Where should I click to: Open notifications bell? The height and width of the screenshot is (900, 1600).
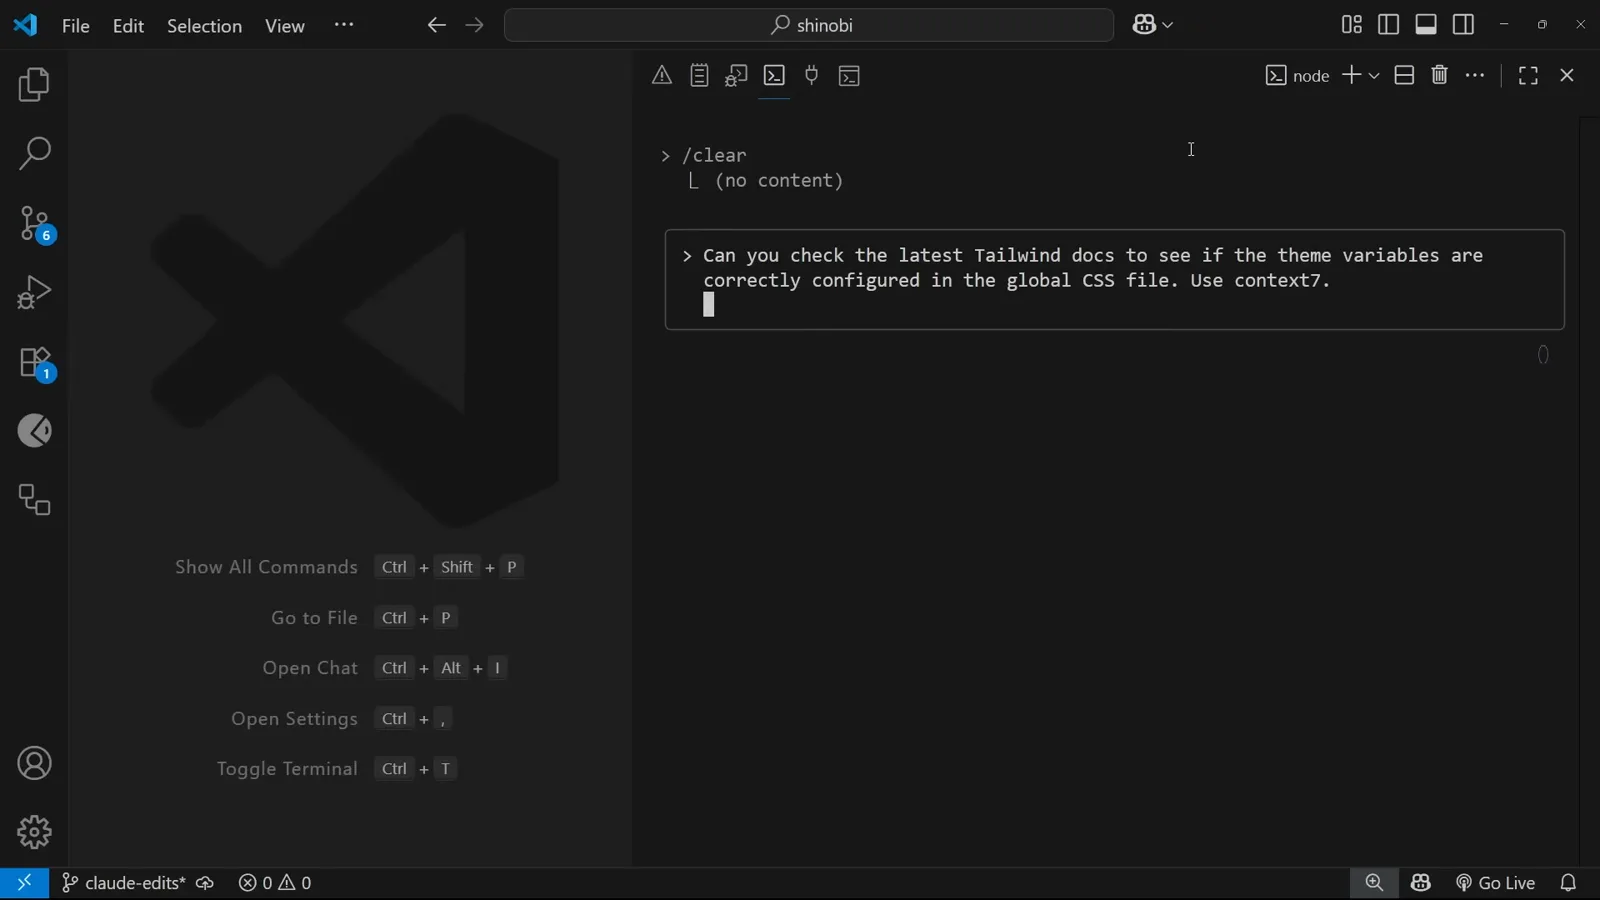click(1569, 884)
